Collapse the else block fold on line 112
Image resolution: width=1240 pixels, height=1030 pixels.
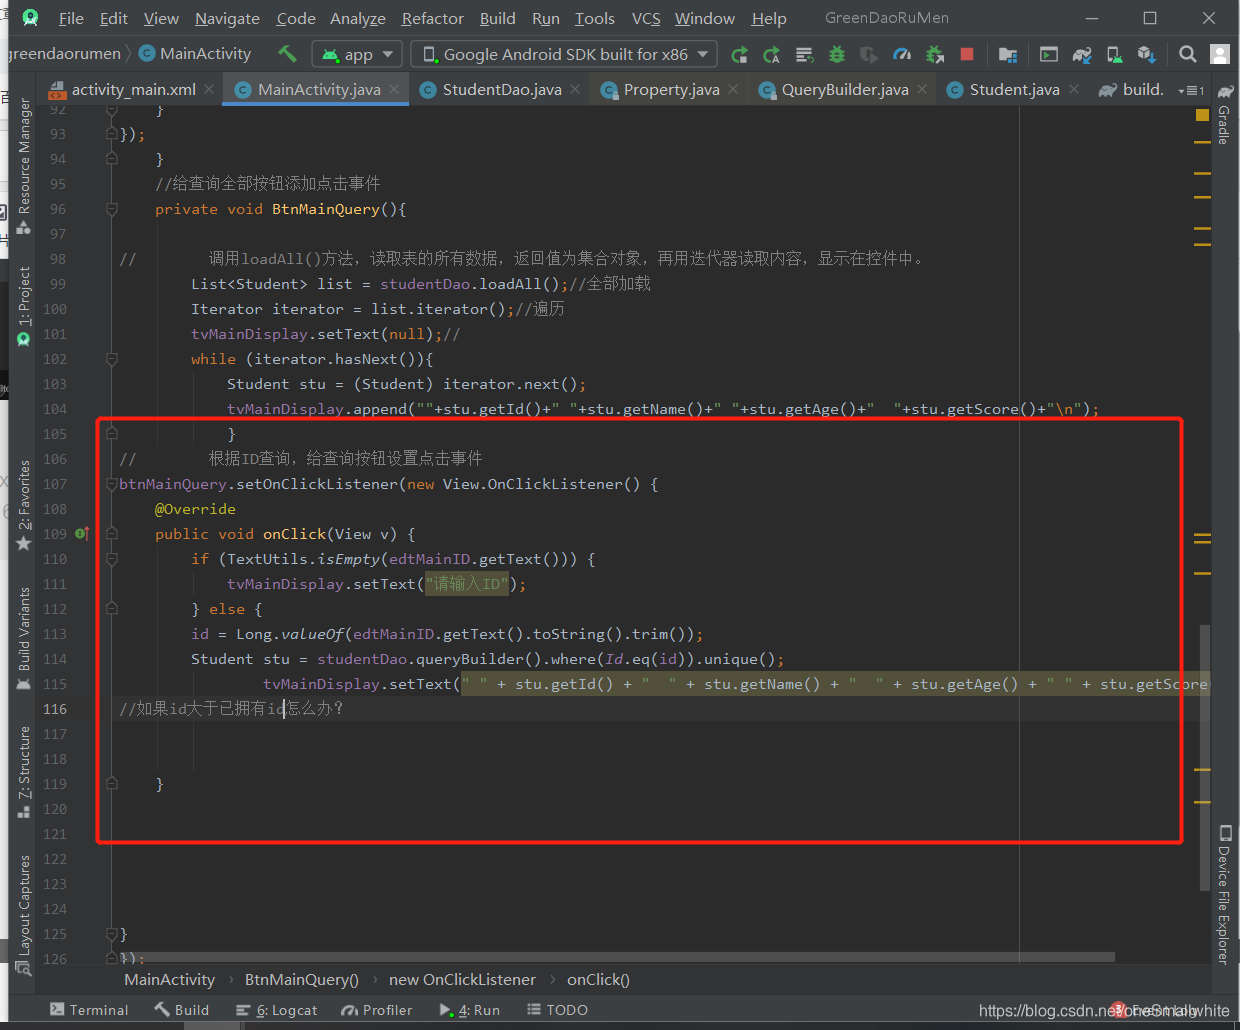pos(112,609)
